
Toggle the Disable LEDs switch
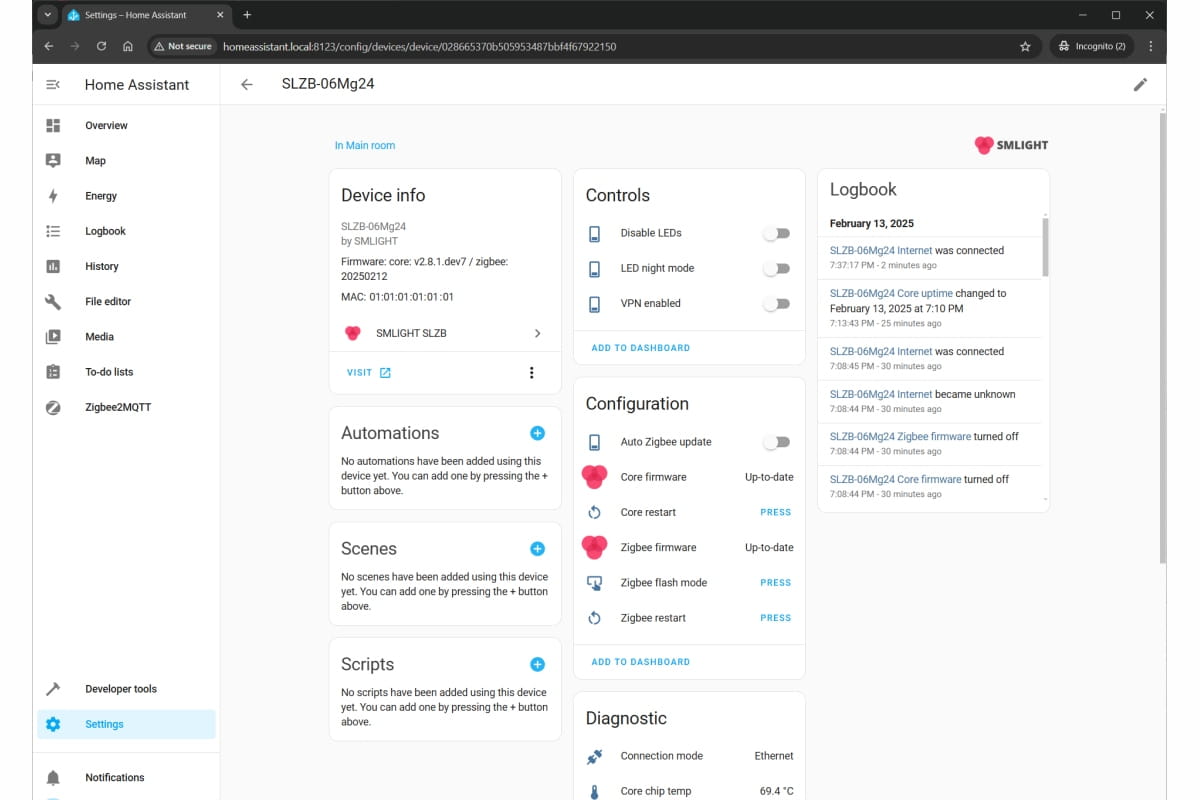pos(776,233)
